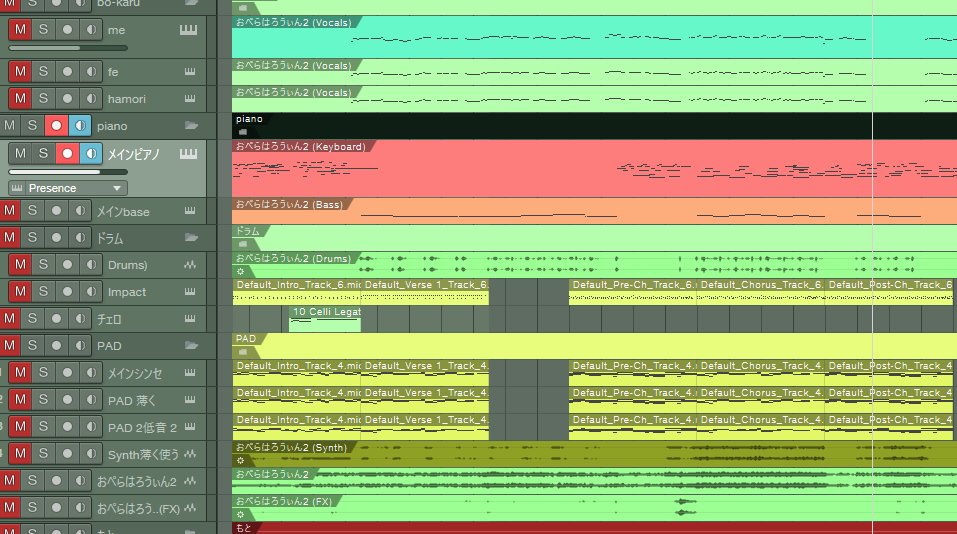The image size is (957, 534).
Task: Open gear icon on FX clip
Action: pos(240,514)
